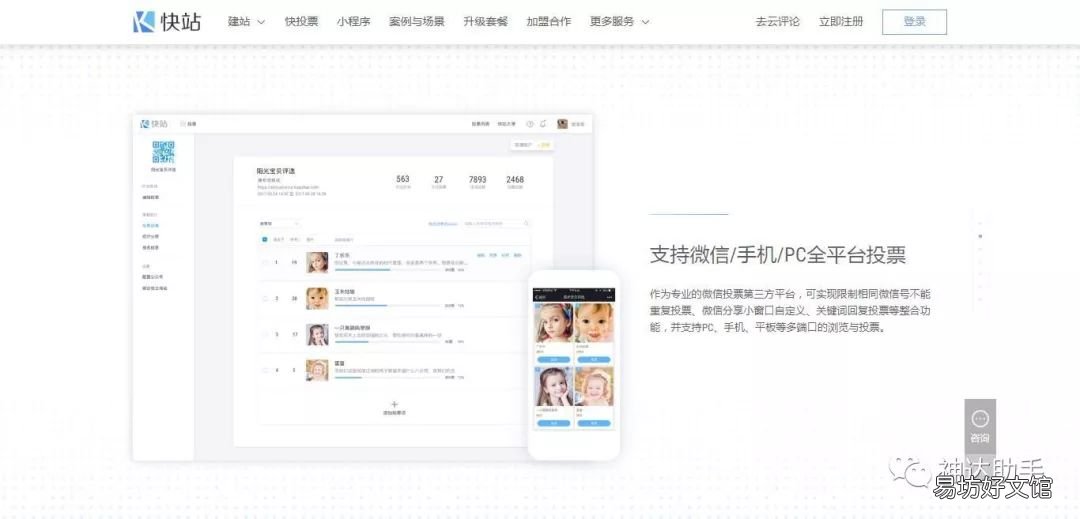Click the rank 3 entry's vote progress bar
Screen dimensions: 1080x519
click(x=388, y=341)
